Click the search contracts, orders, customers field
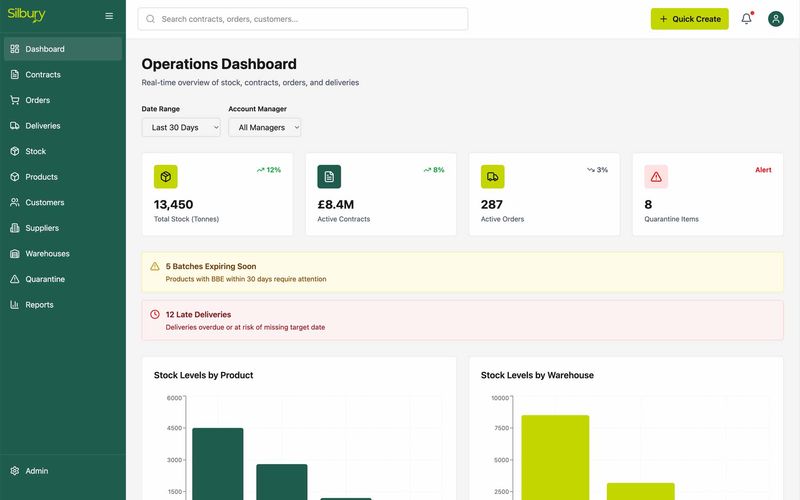Image resolution: width=800 pixels, height=500 pixels. (303, 19)
